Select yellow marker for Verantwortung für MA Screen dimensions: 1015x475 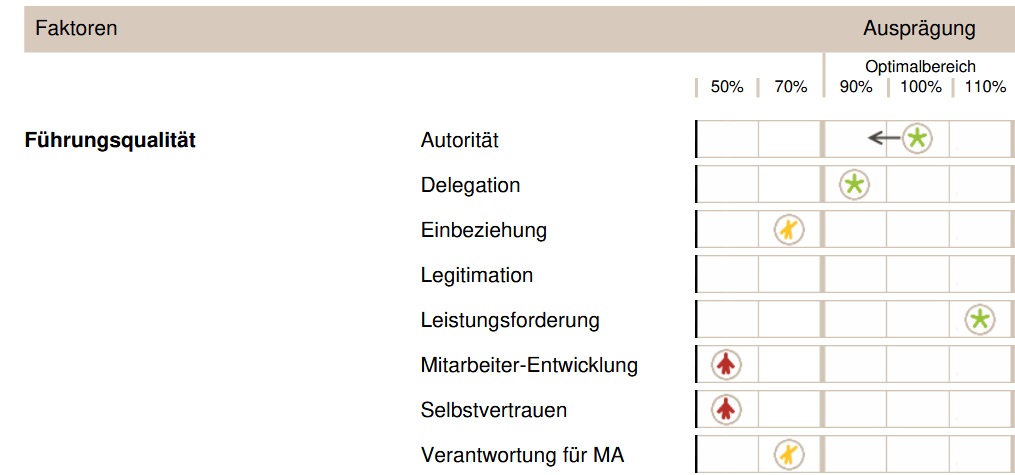tap(789, 455)
